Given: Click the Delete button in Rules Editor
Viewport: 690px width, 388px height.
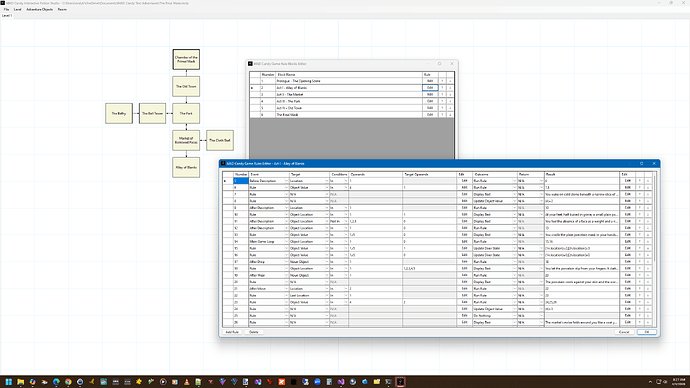Looking at the screenshot, I should 254,332.
